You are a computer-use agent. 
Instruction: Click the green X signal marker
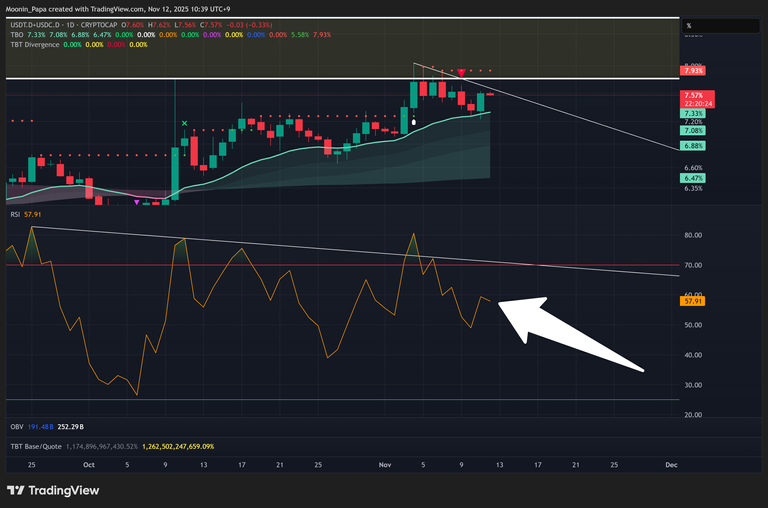coord(184,123)
